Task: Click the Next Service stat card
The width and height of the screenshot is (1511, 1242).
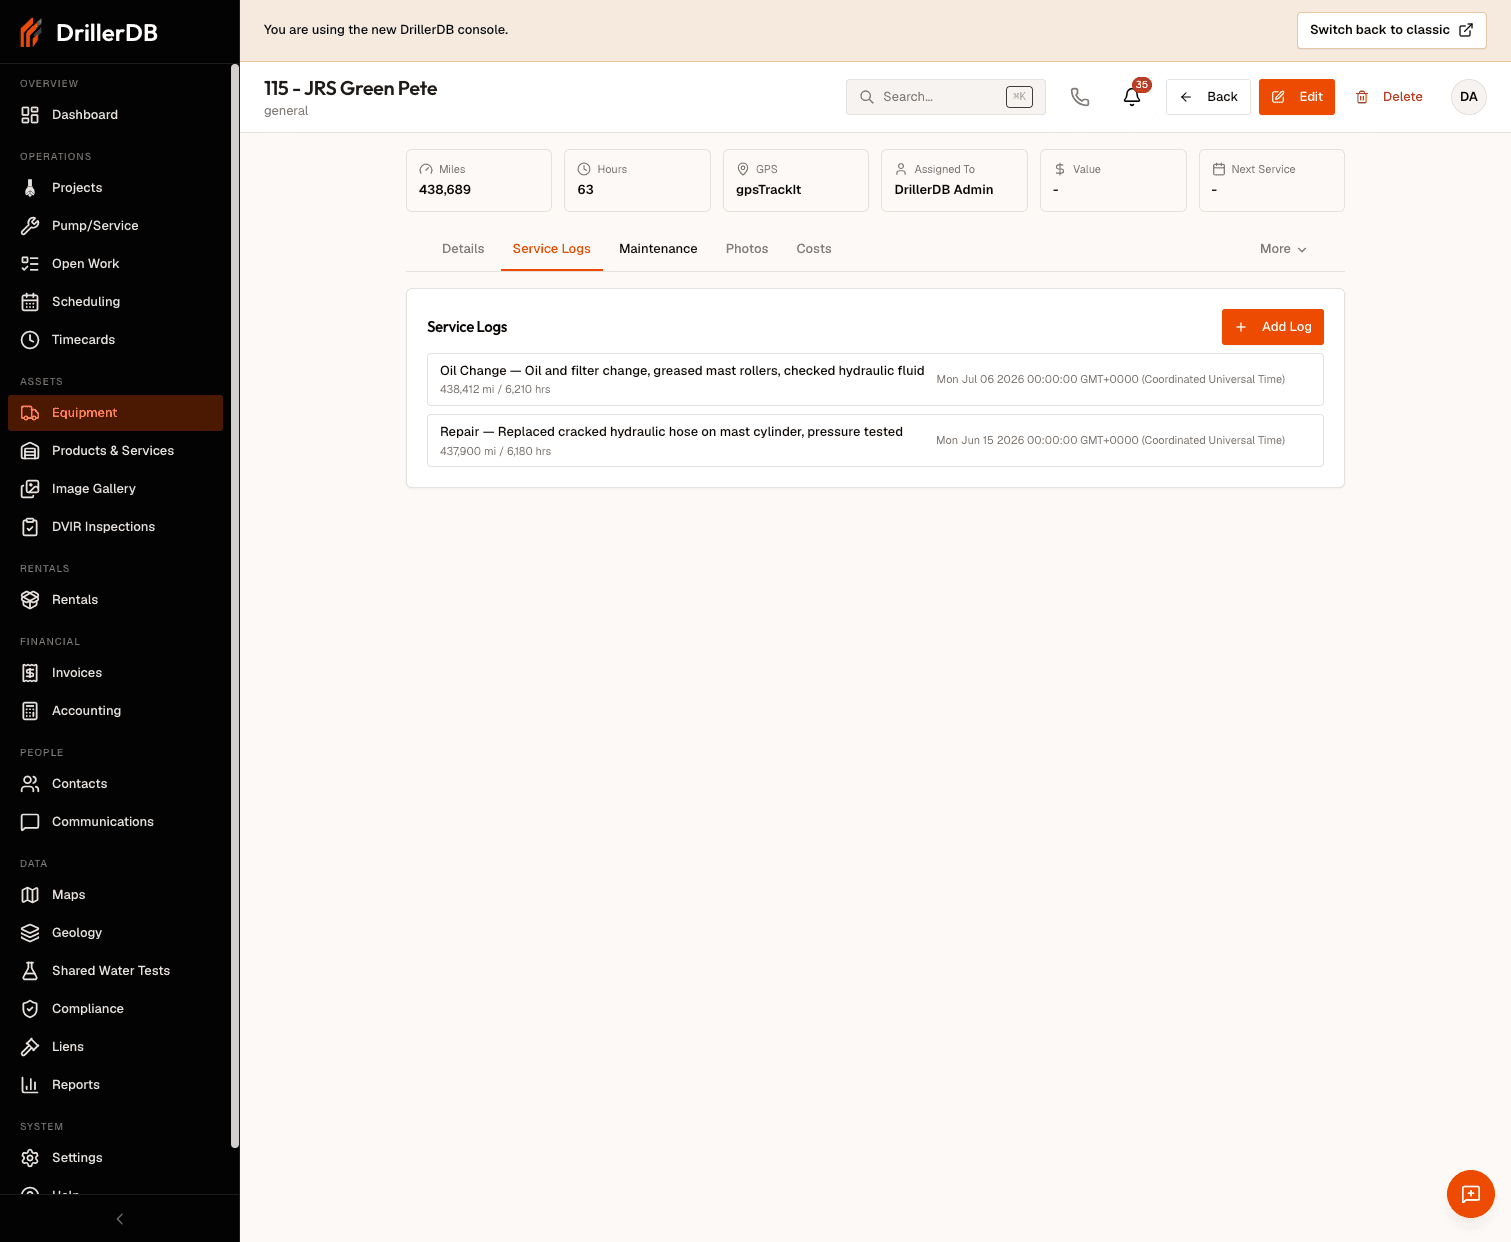Action: [1272, 180]
